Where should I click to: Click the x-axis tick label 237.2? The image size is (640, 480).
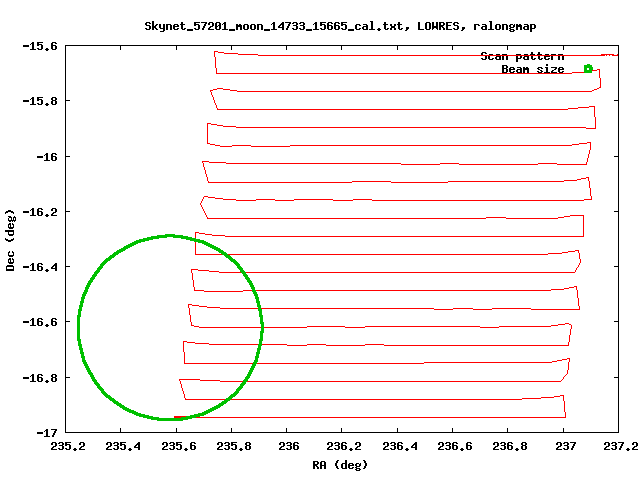pyautogui.click(x=620, y=446)
